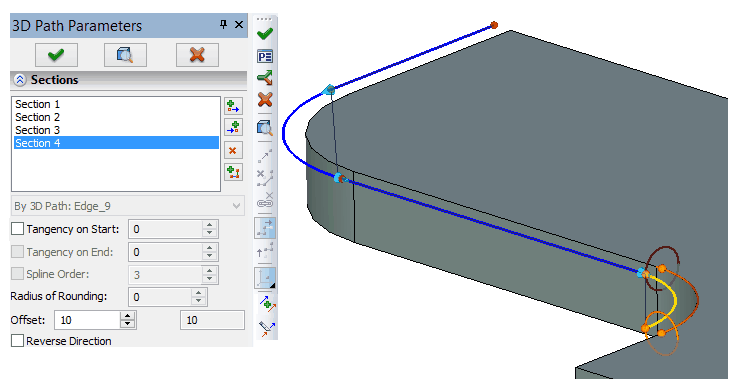The height and width of the screenshot is (384, 732).
Task: Click the preview icon in vertical toolbar
Action: (265, 127)
